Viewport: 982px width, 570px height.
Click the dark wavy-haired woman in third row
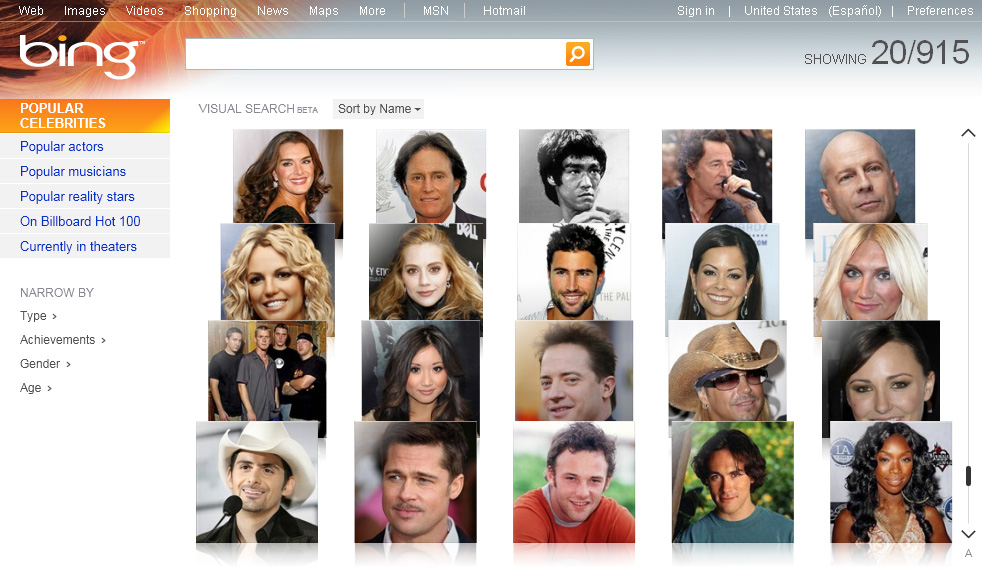pyautogui.click(x=421, y=370)
